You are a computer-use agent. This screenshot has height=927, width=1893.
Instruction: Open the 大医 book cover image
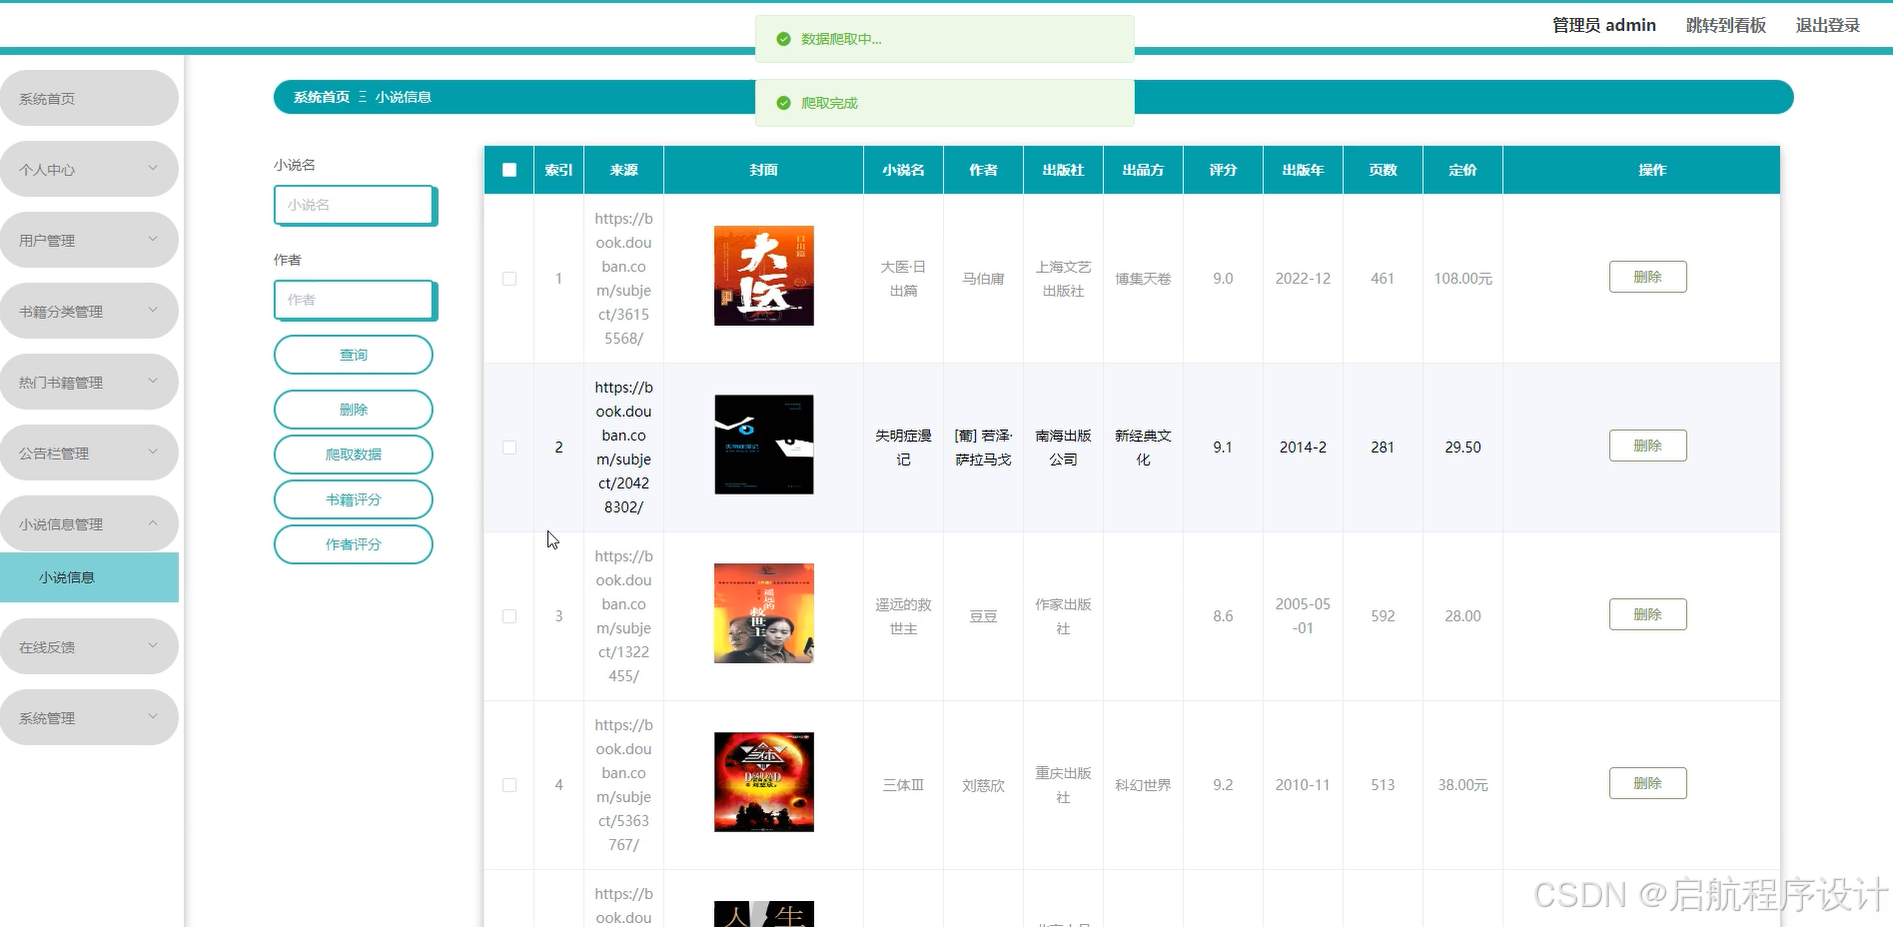764,276
